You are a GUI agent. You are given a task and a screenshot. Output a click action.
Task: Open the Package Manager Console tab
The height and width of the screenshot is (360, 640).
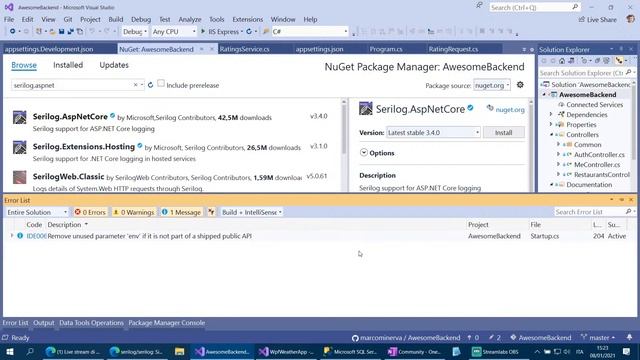167,323
